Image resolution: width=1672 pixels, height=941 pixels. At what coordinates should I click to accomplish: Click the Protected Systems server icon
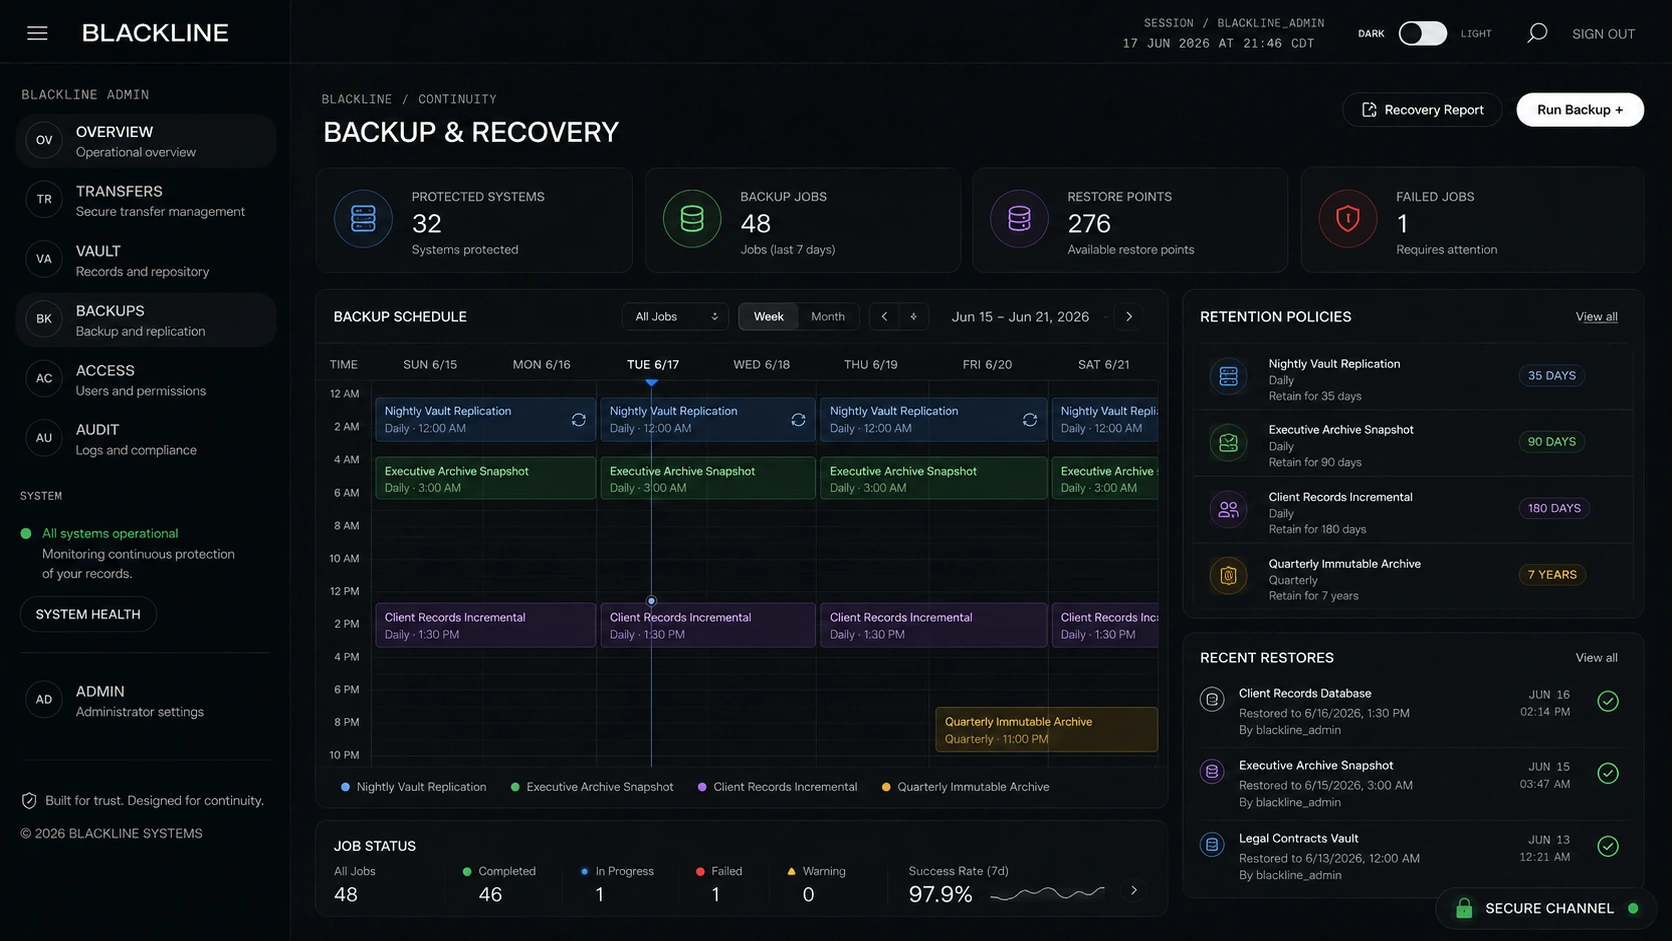[363, 219]
